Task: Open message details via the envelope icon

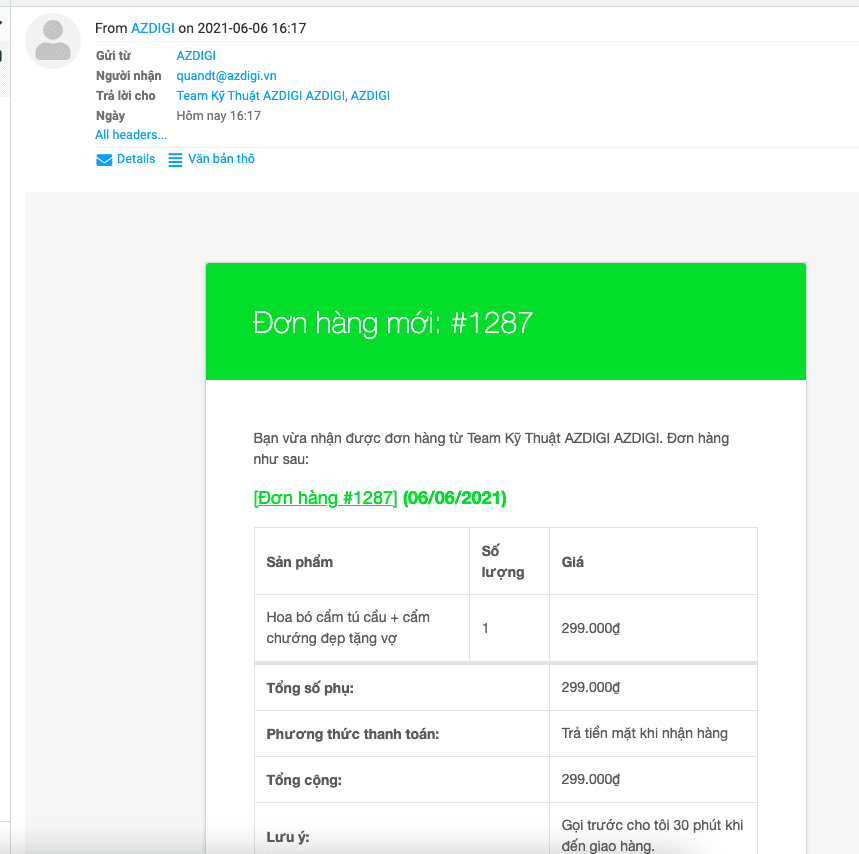Action: [104, 159]
